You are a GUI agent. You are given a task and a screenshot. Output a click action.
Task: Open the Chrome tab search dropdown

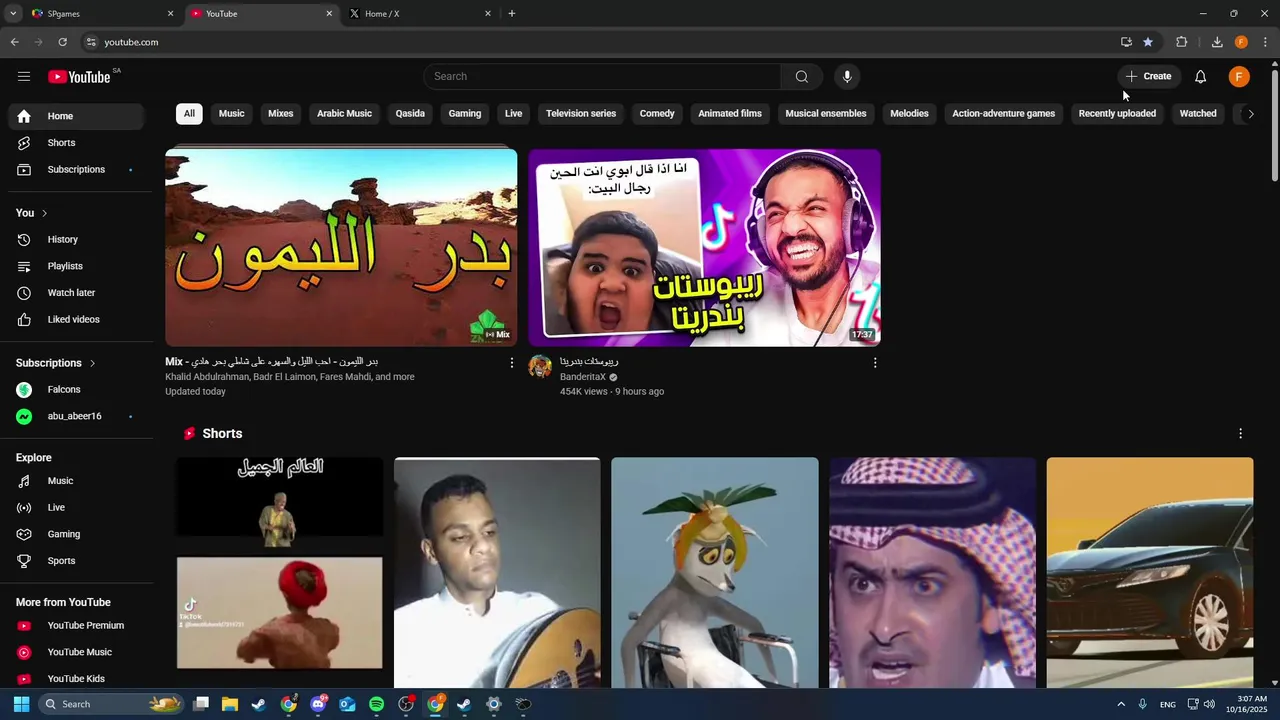tap(13, 14)
